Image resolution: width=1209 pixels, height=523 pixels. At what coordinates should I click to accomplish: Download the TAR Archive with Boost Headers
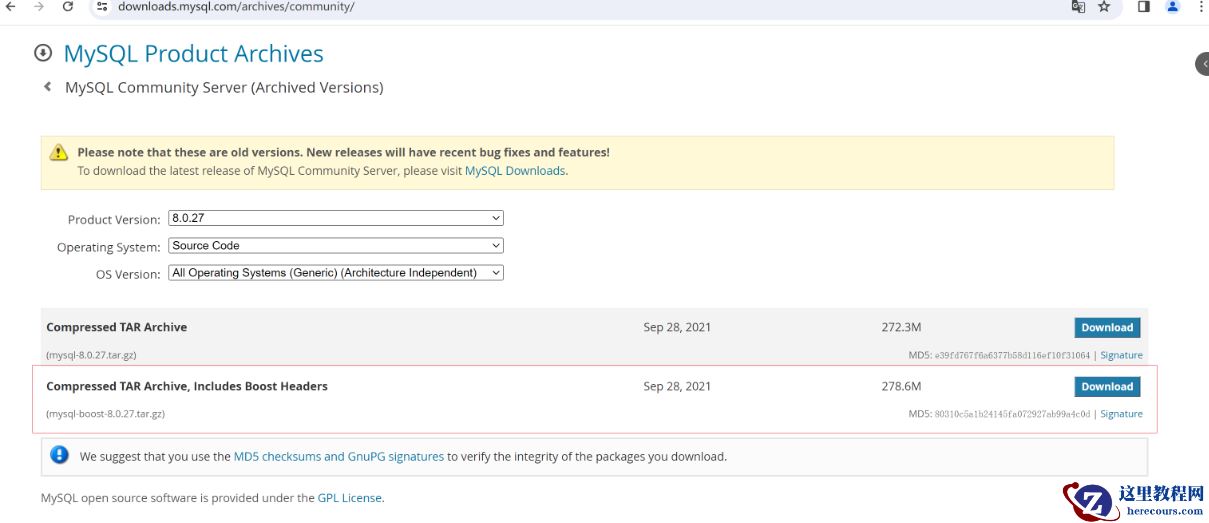coord(1107,386)
